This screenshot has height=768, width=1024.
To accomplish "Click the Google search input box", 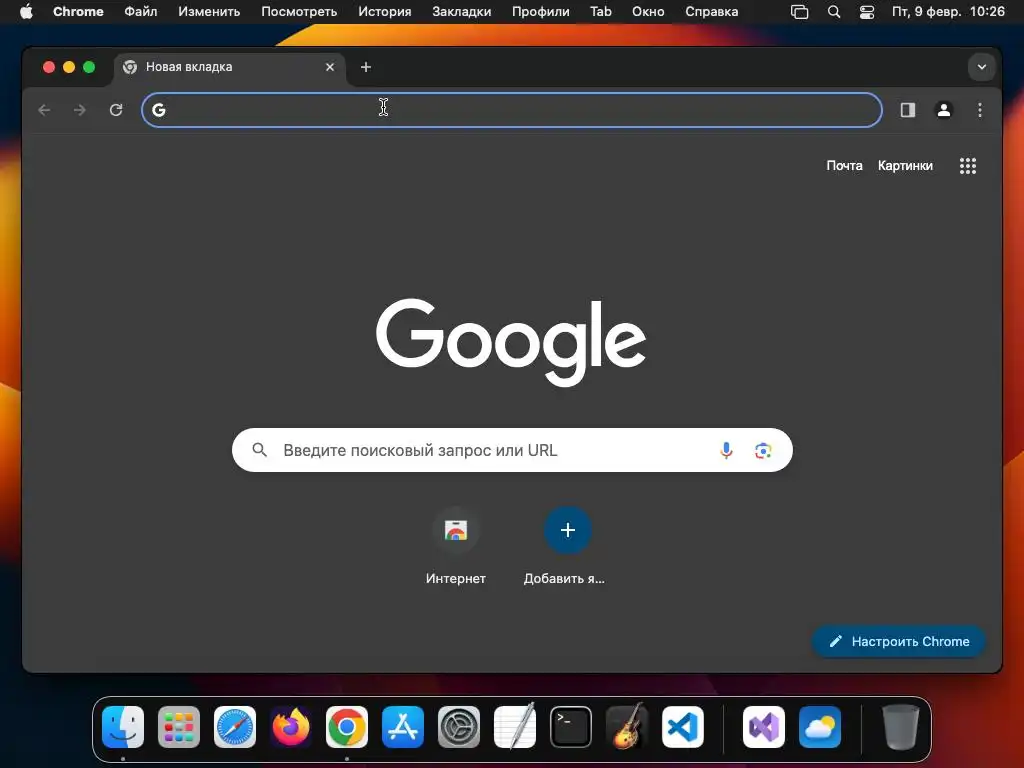I will pyautogui.click(x=512, y=450).
